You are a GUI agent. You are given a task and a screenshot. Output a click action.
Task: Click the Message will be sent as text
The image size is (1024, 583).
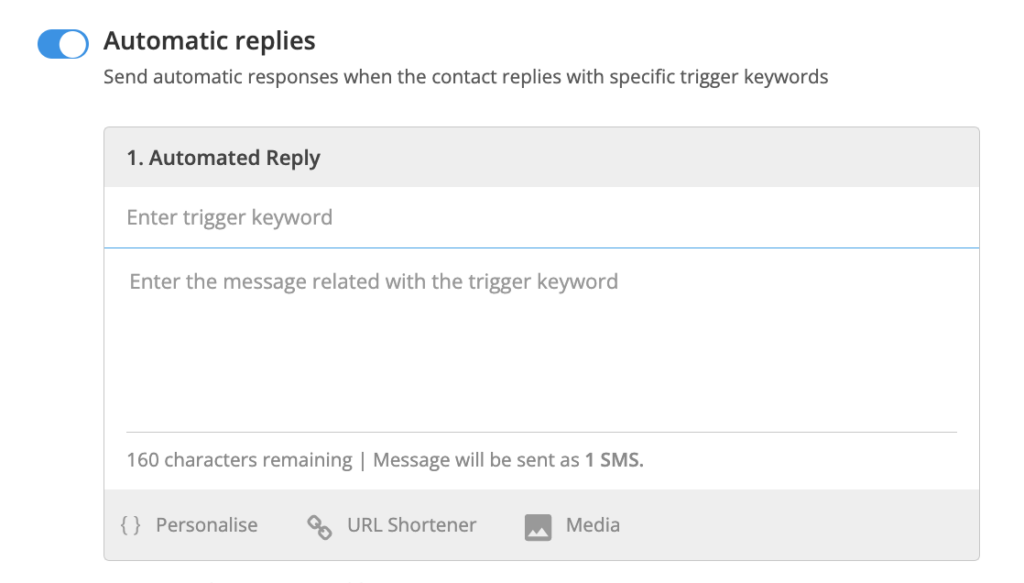[476, 460]
